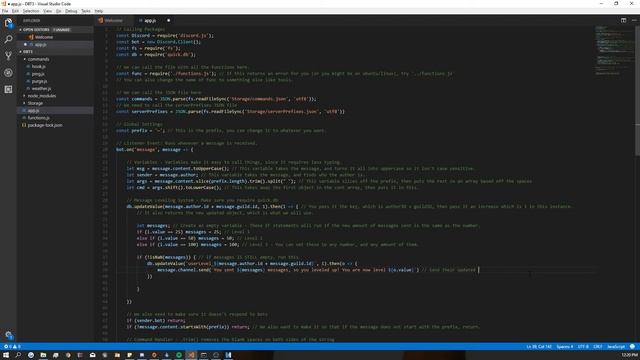Click the Spaces: 4 indentation indicator

[564, 347]
